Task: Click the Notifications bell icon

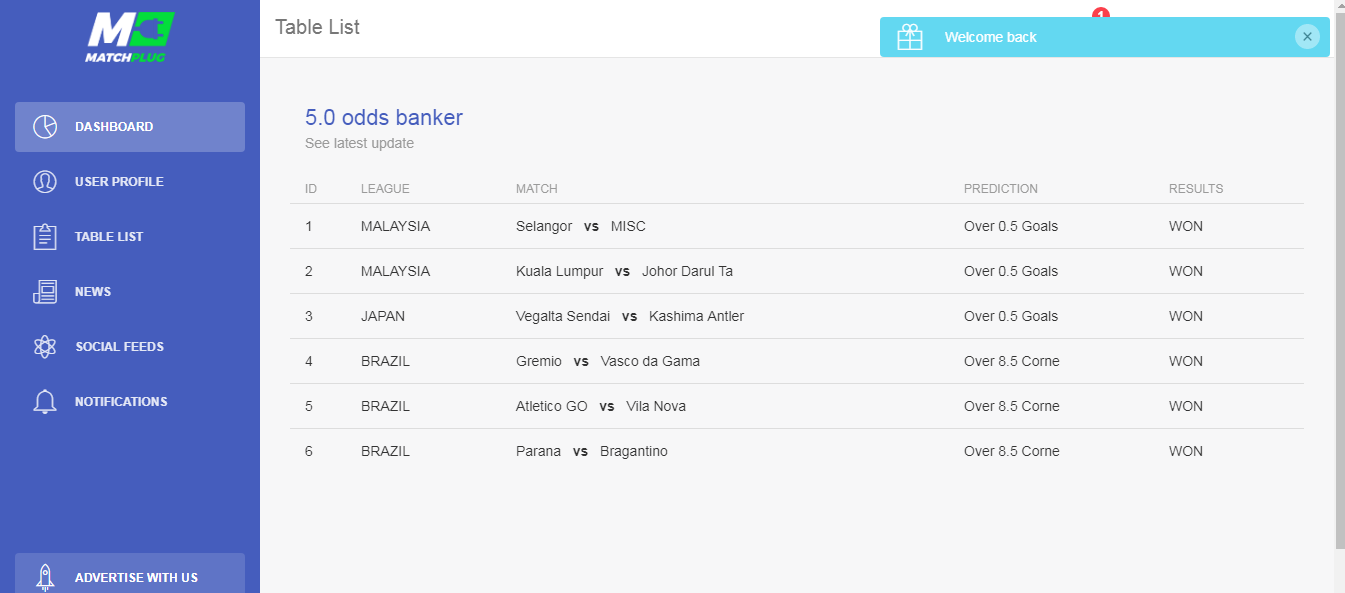Action: pos(45,402)
